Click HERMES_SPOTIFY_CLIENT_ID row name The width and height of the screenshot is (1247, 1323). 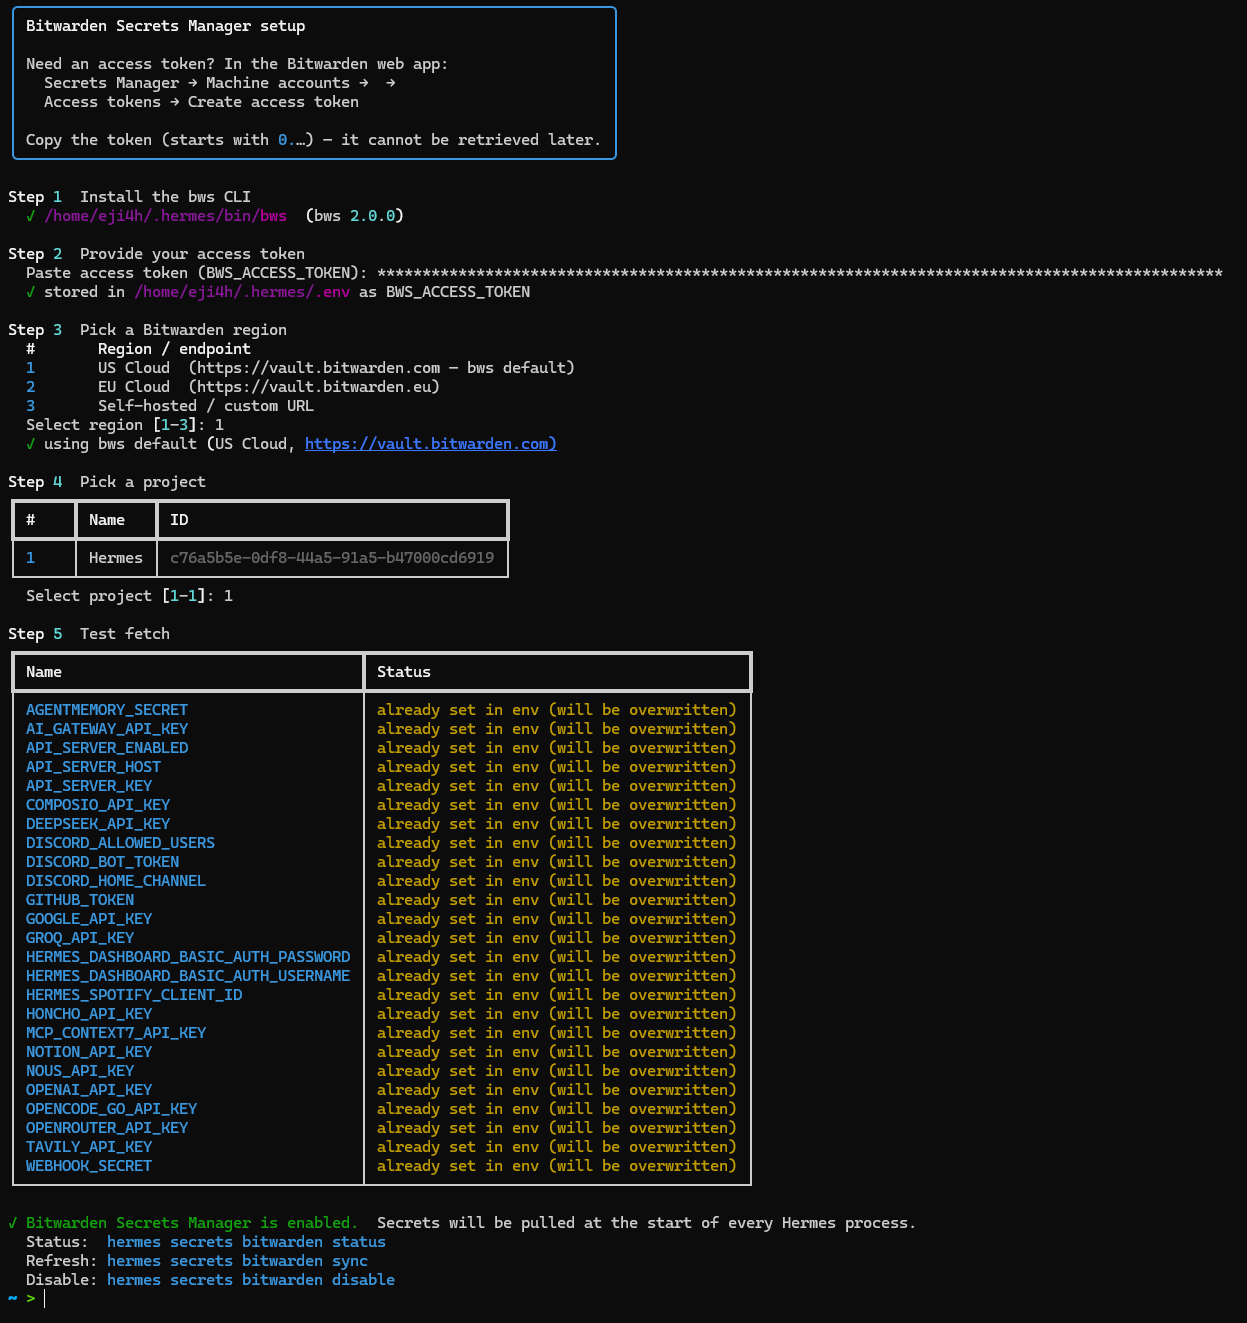pyautogui.click(x=134, y=995)
